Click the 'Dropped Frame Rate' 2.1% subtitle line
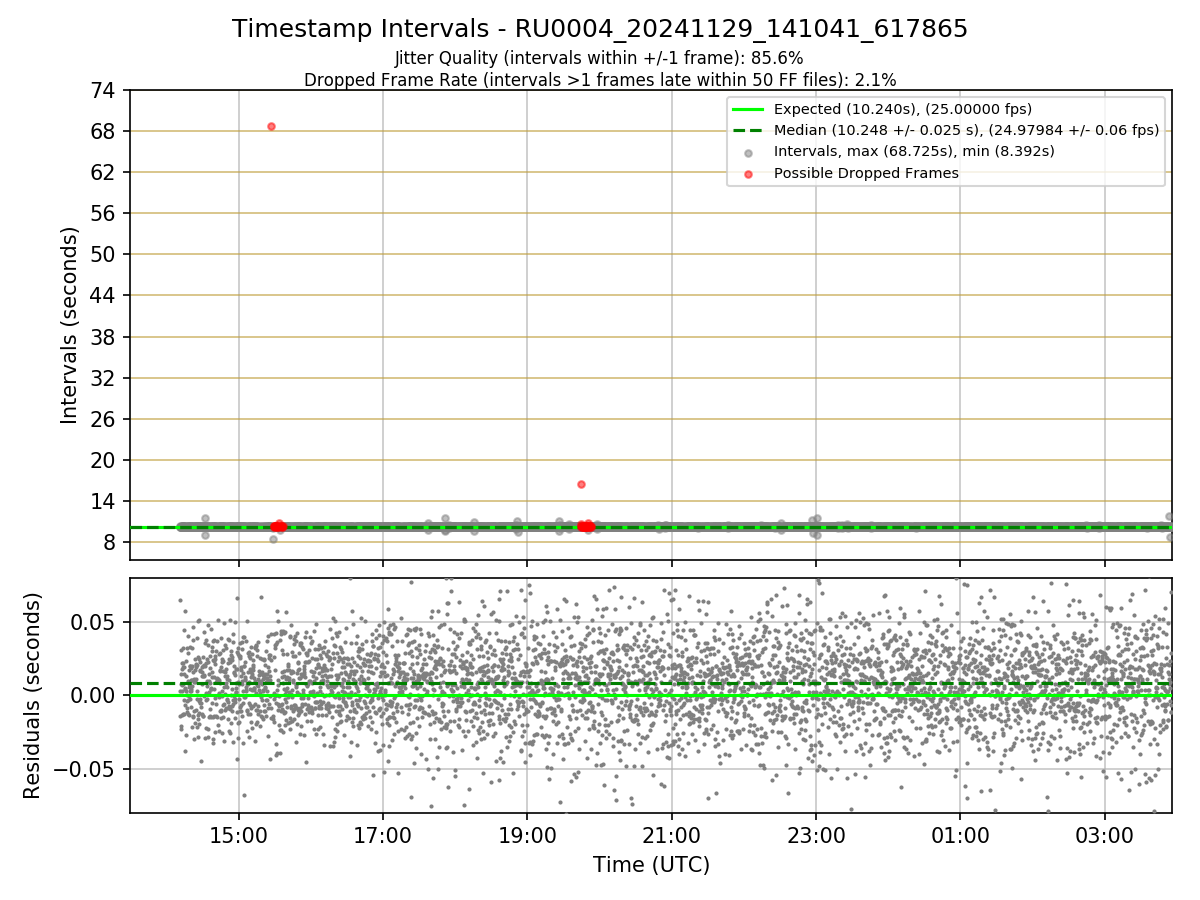The width and height of the screenshot is (1200, 900). 600,79
